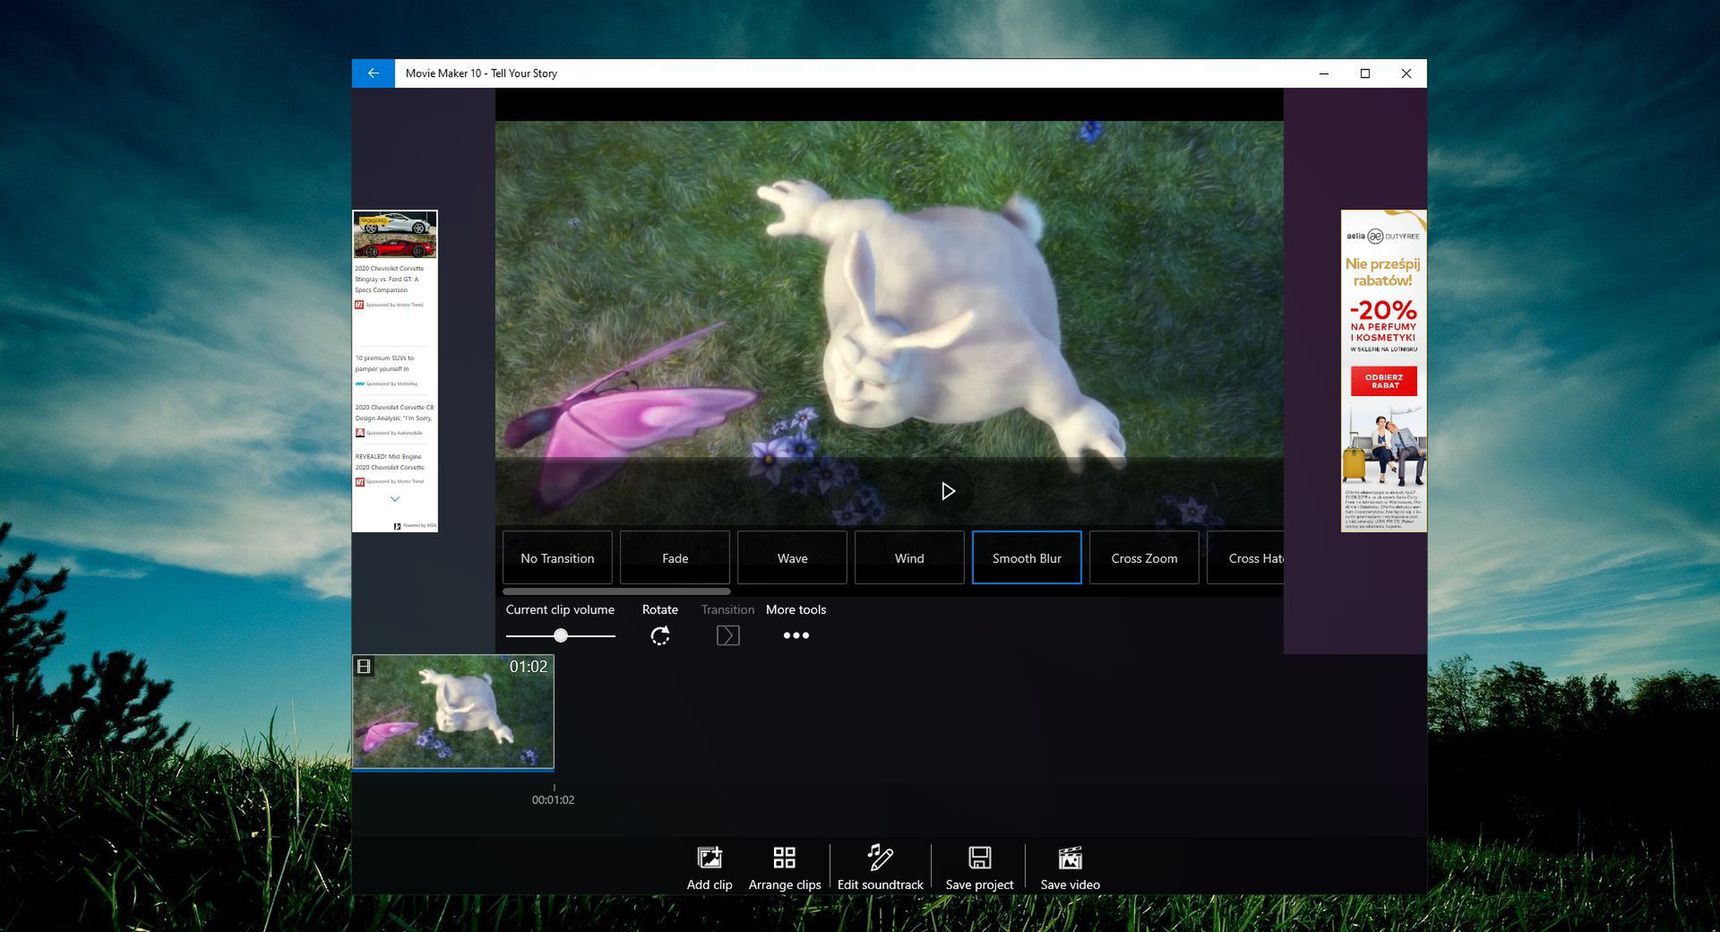This screenshot has width=1720, height=932.
Task: Open Arrange clips
Action: click(x=785, y=867)
